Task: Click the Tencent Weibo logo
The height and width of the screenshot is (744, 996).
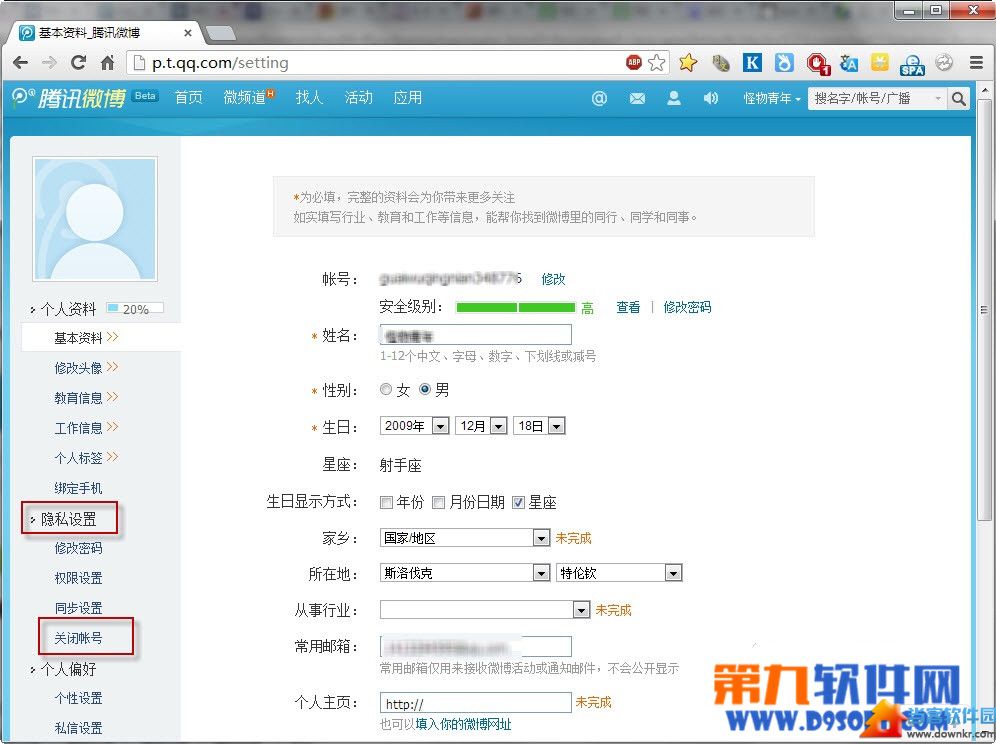Action: (x=69, y=98)
